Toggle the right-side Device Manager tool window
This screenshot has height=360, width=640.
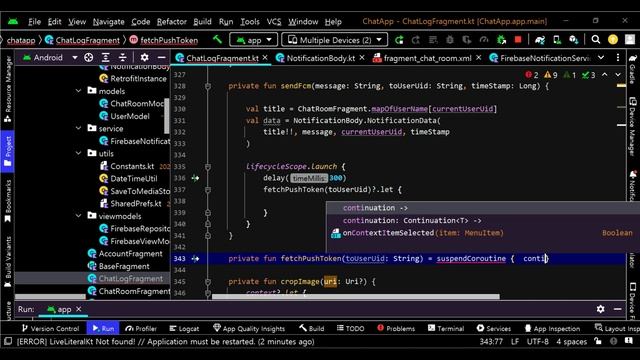(633, 127)
